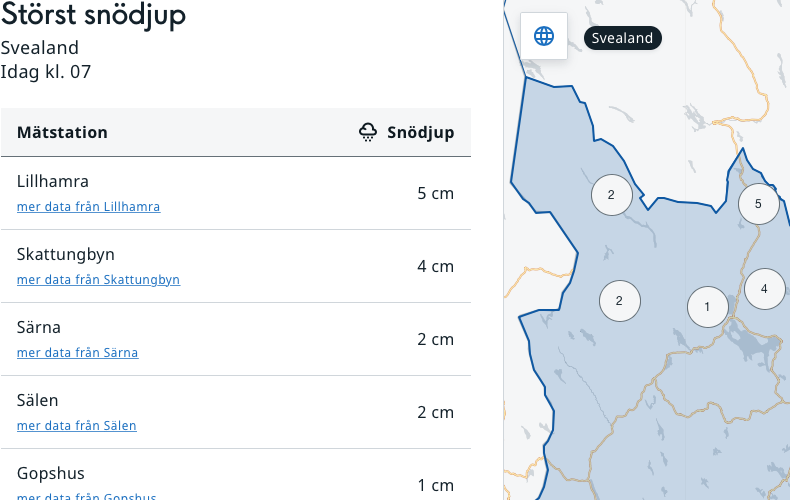This screenshot has width=790, height=500.
Task: Open 'mer data från Gopshus' link
Action: pos(86,496)
